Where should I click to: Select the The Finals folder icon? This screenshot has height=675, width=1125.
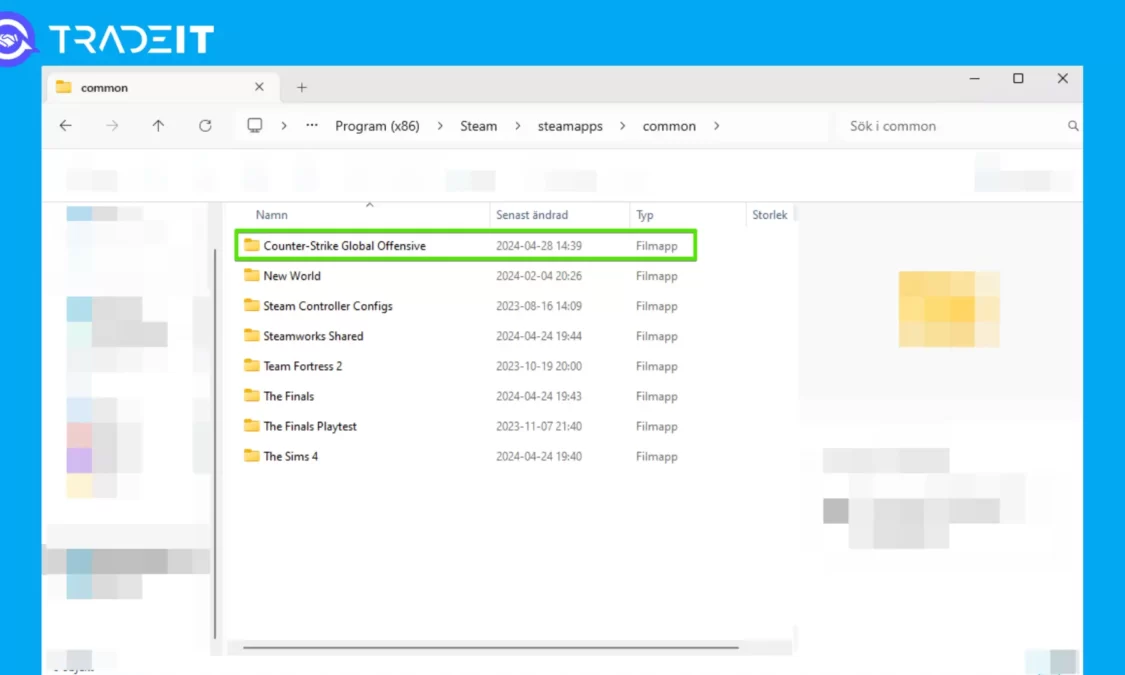pos(251,396)
